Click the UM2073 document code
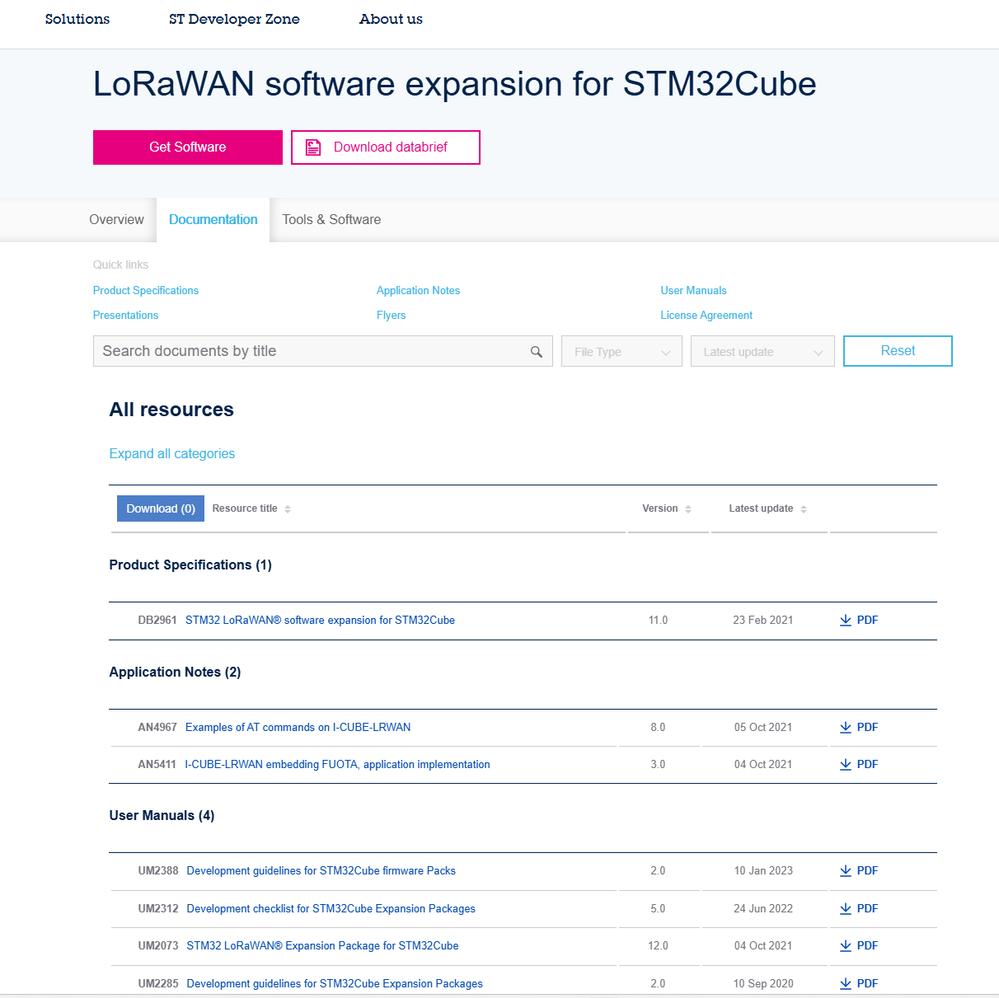Image resolution: width=999 pixels, height=998 pixels. pos(158,946)
